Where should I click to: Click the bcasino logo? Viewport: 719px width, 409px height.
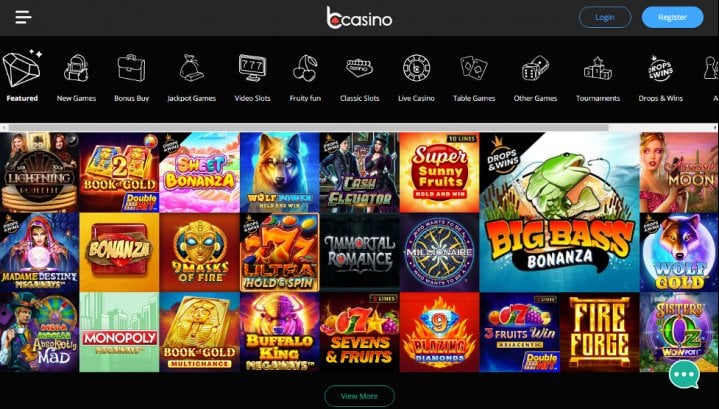(x=359, y=17)
